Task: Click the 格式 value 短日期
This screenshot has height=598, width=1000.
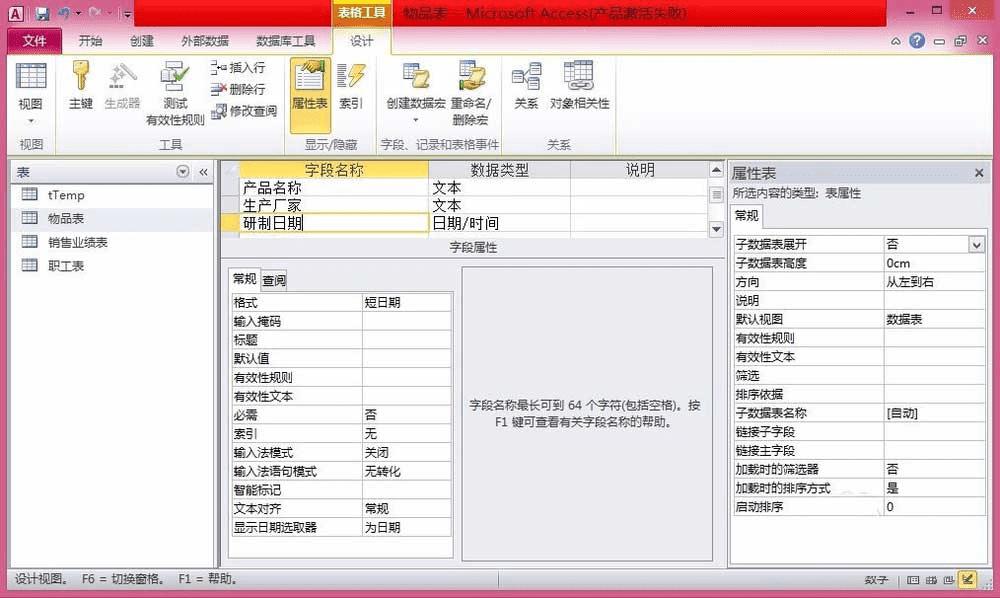Action: (x=407, y=302)
